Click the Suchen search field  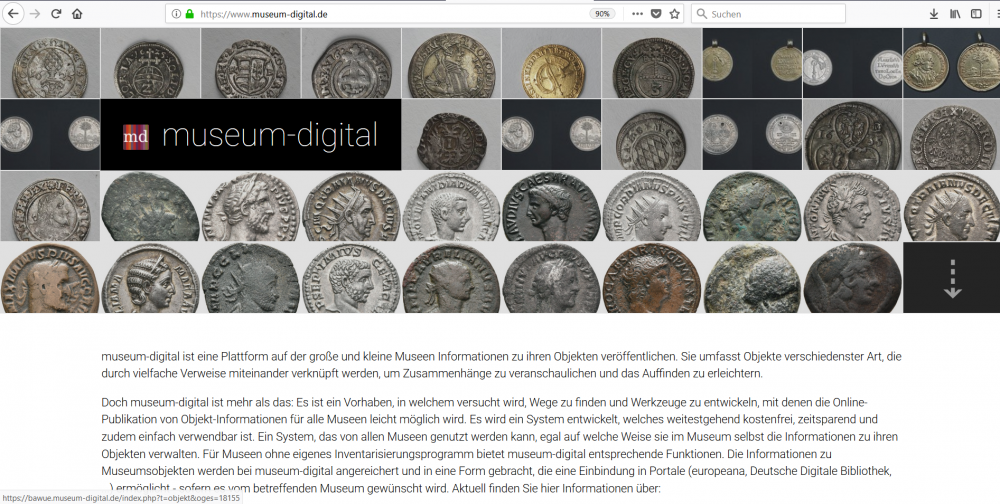click(x=760, y=14)
